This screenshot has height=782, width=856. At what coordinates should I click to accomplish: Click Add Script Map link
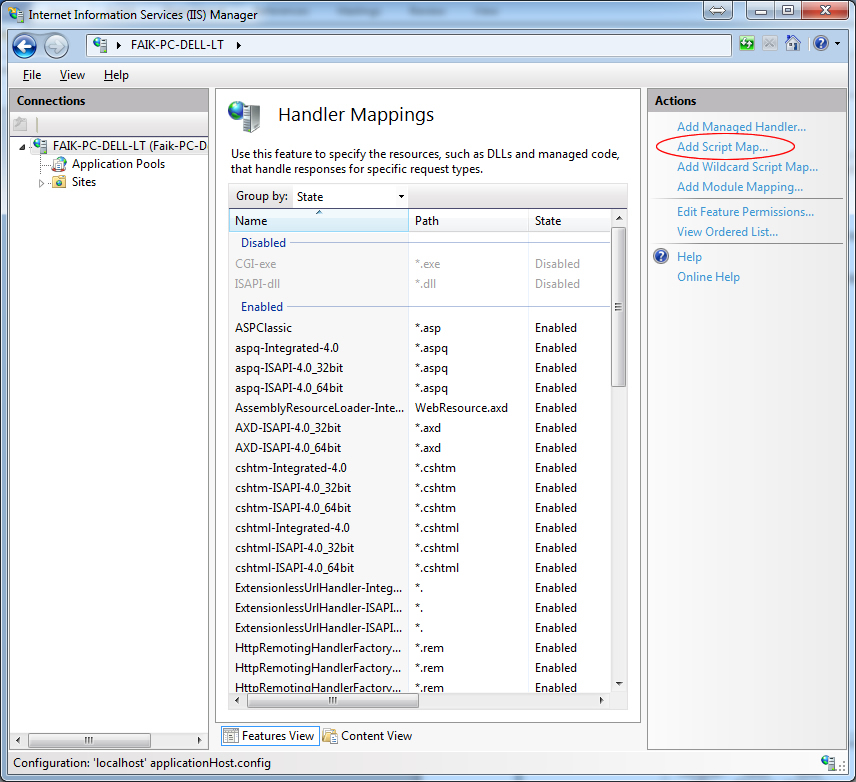pos(722,147)
